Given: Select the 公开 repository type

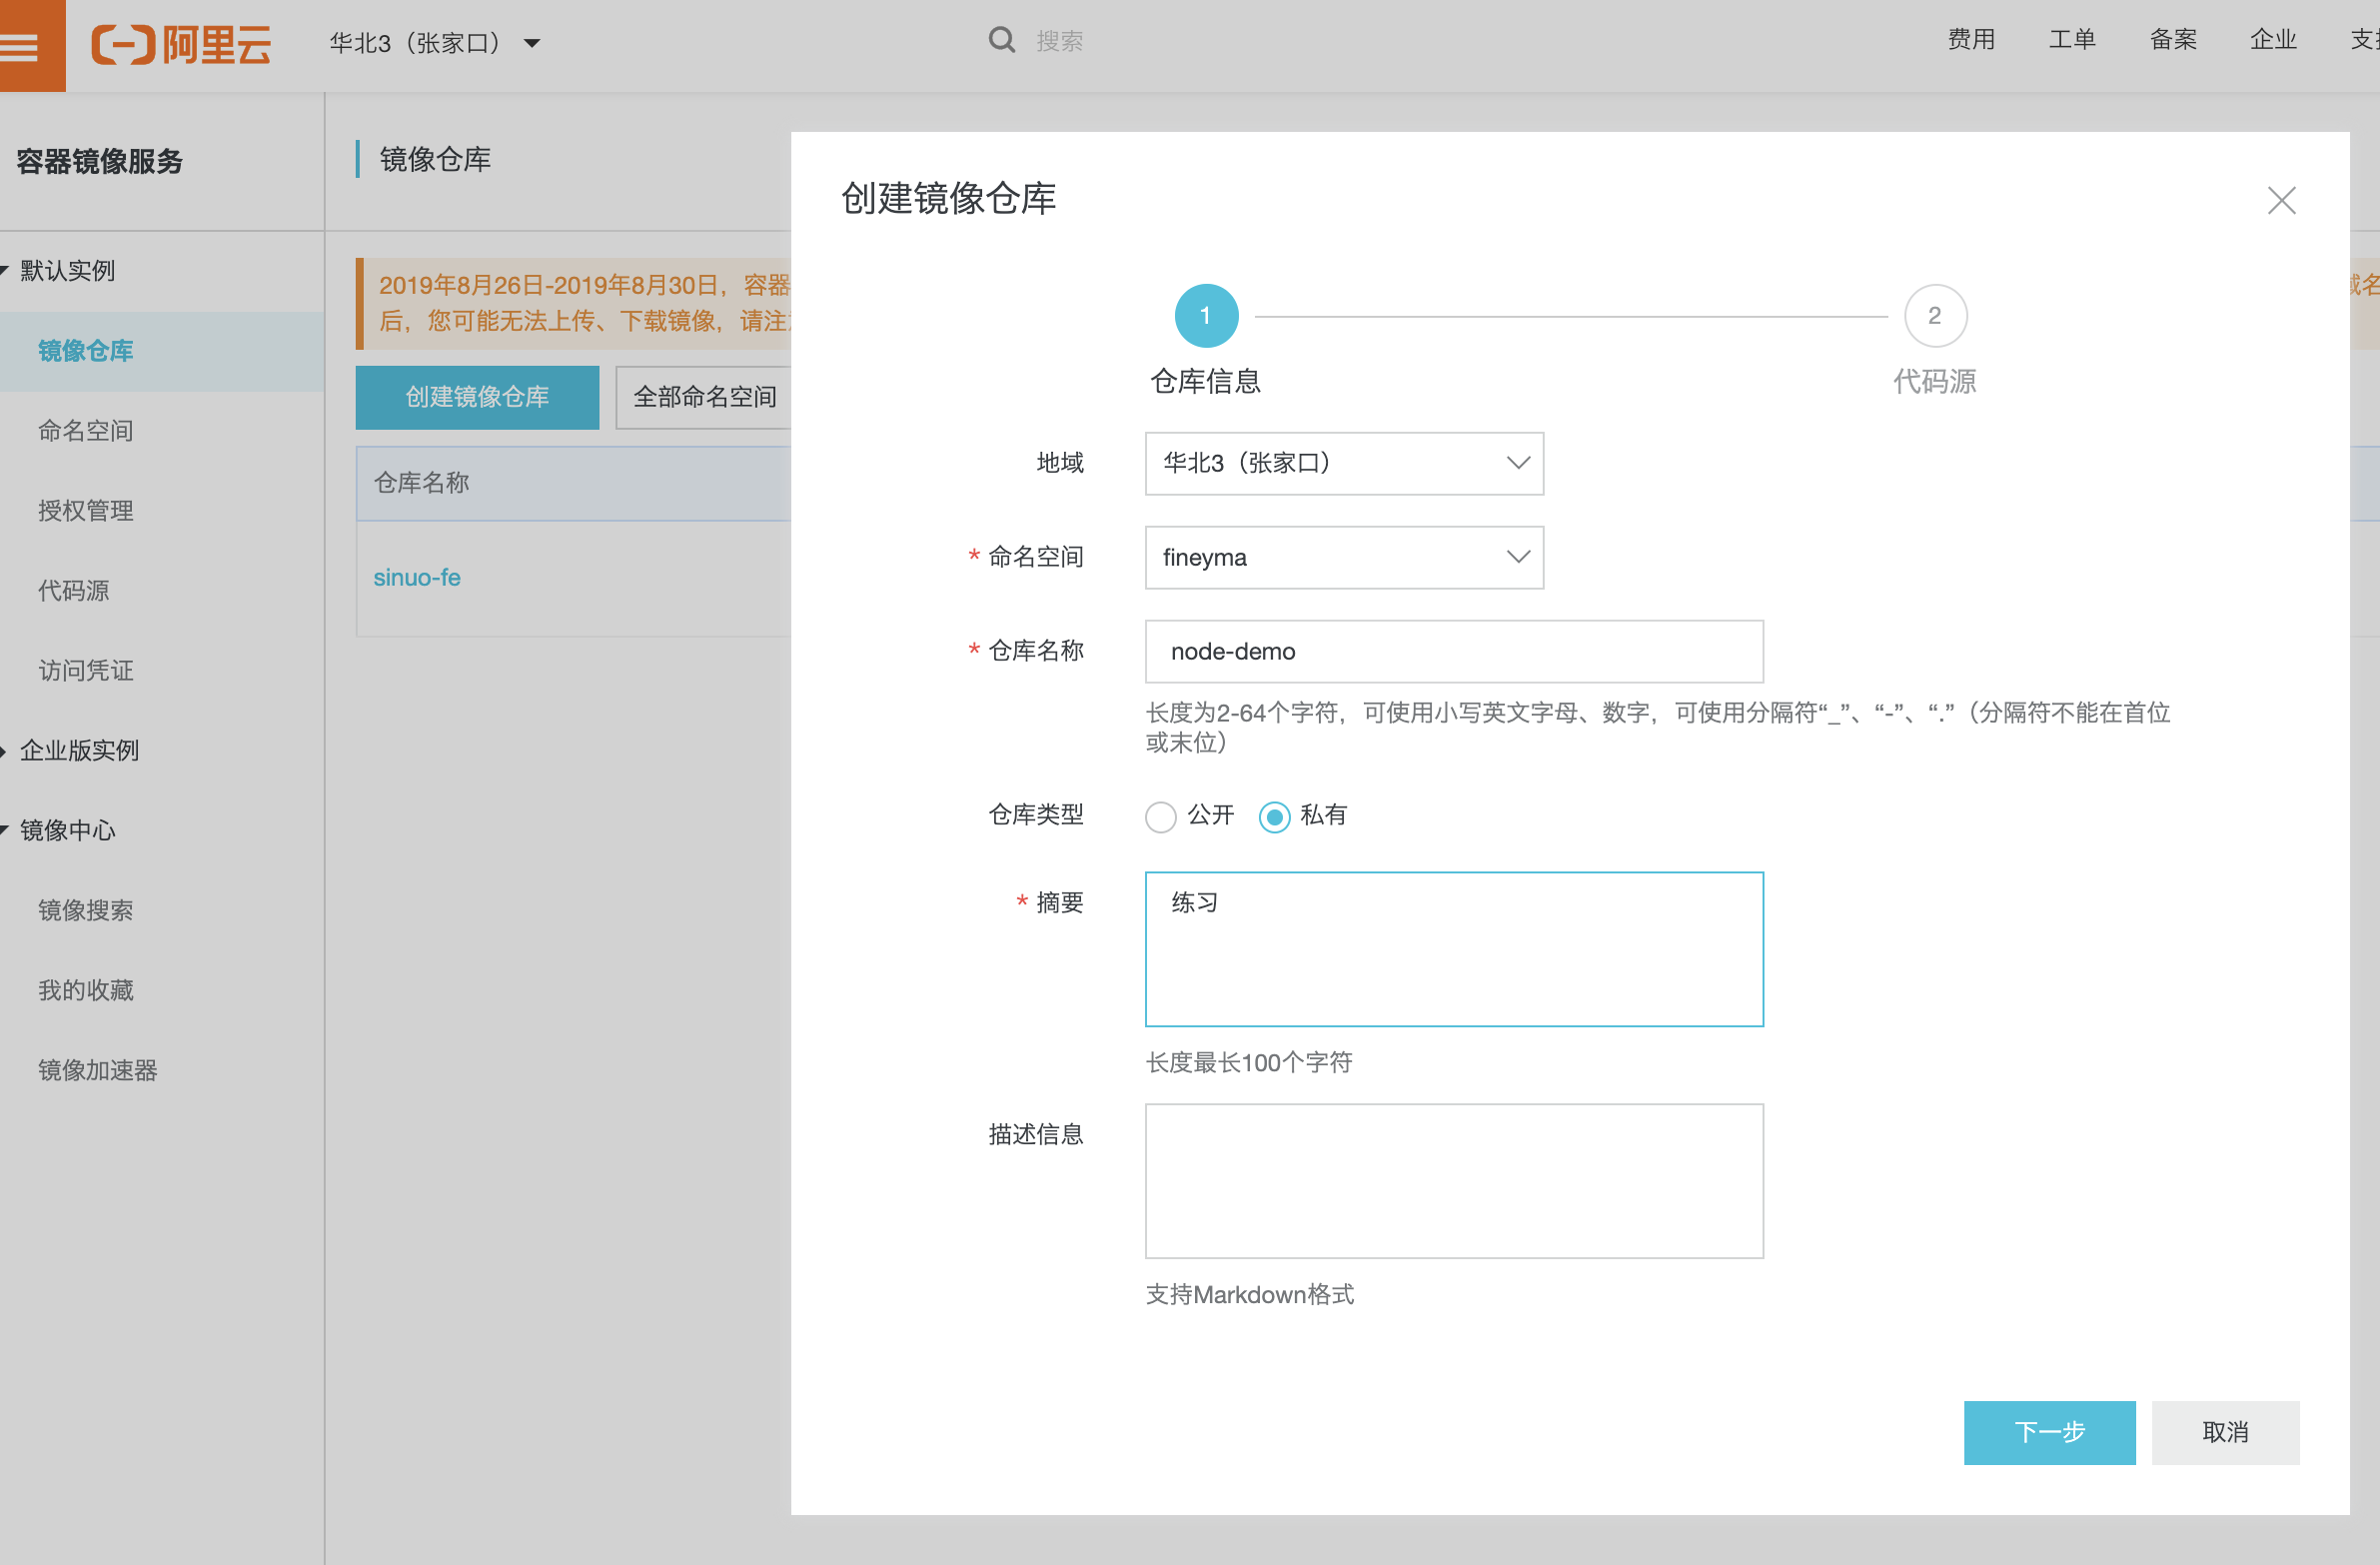Looking at the screenshot, I should (x=1160, y=817).
